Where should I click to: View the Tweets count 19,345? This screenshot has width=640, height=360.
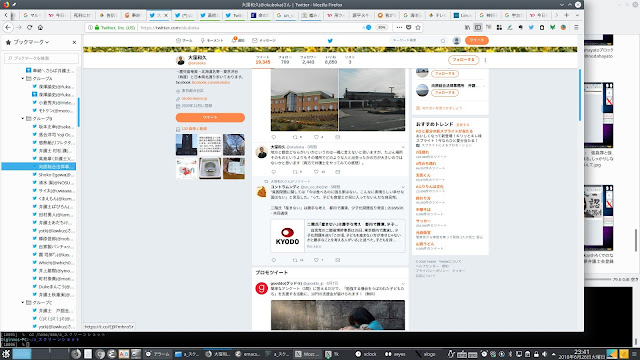pyautogui.click(x=262, y=60)
